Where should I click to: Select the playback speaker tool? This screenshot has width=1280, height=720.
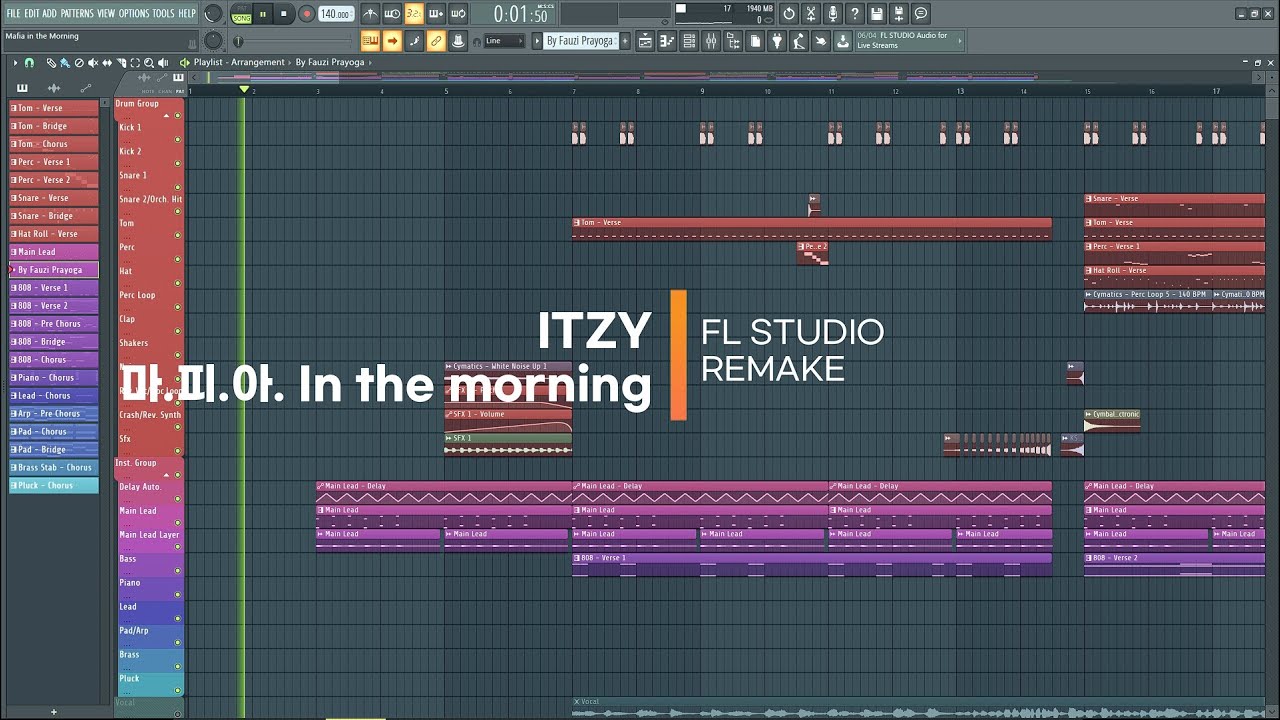163,62
